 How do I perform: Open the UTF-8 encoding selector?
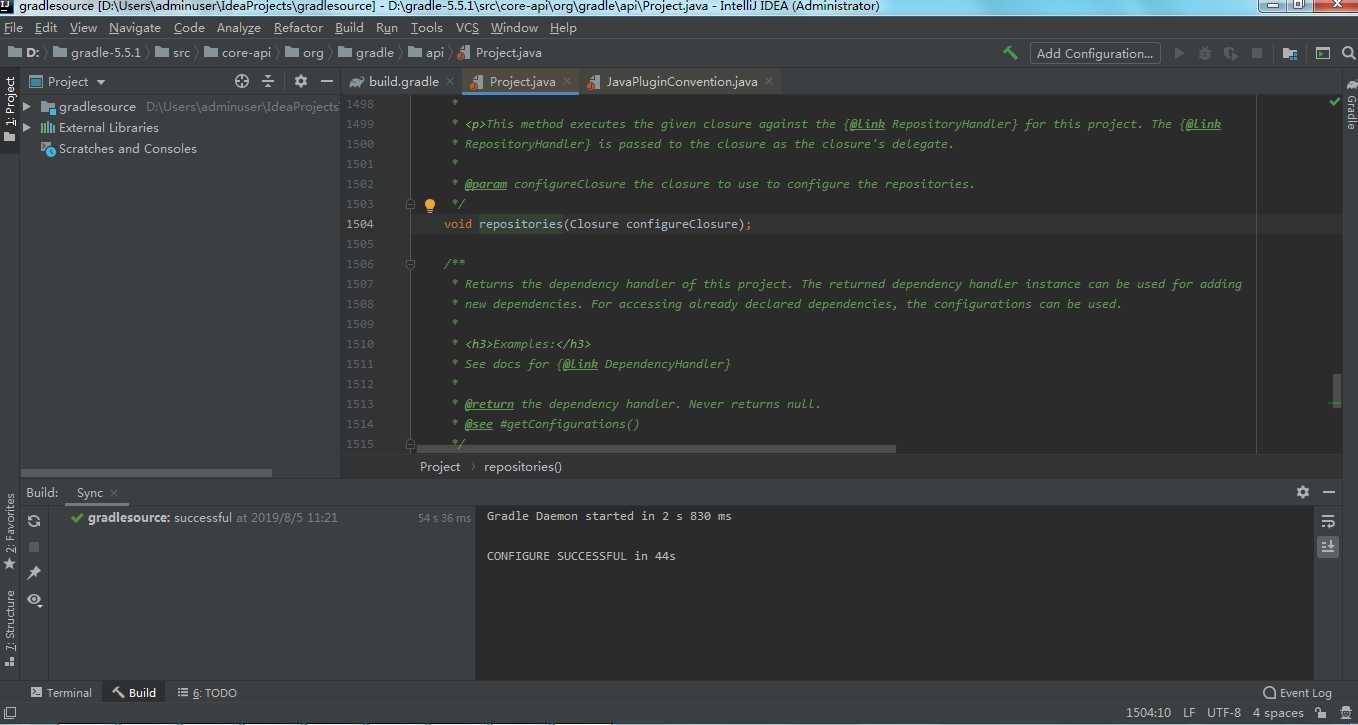pyautogui.click(x=1224, y=713)
